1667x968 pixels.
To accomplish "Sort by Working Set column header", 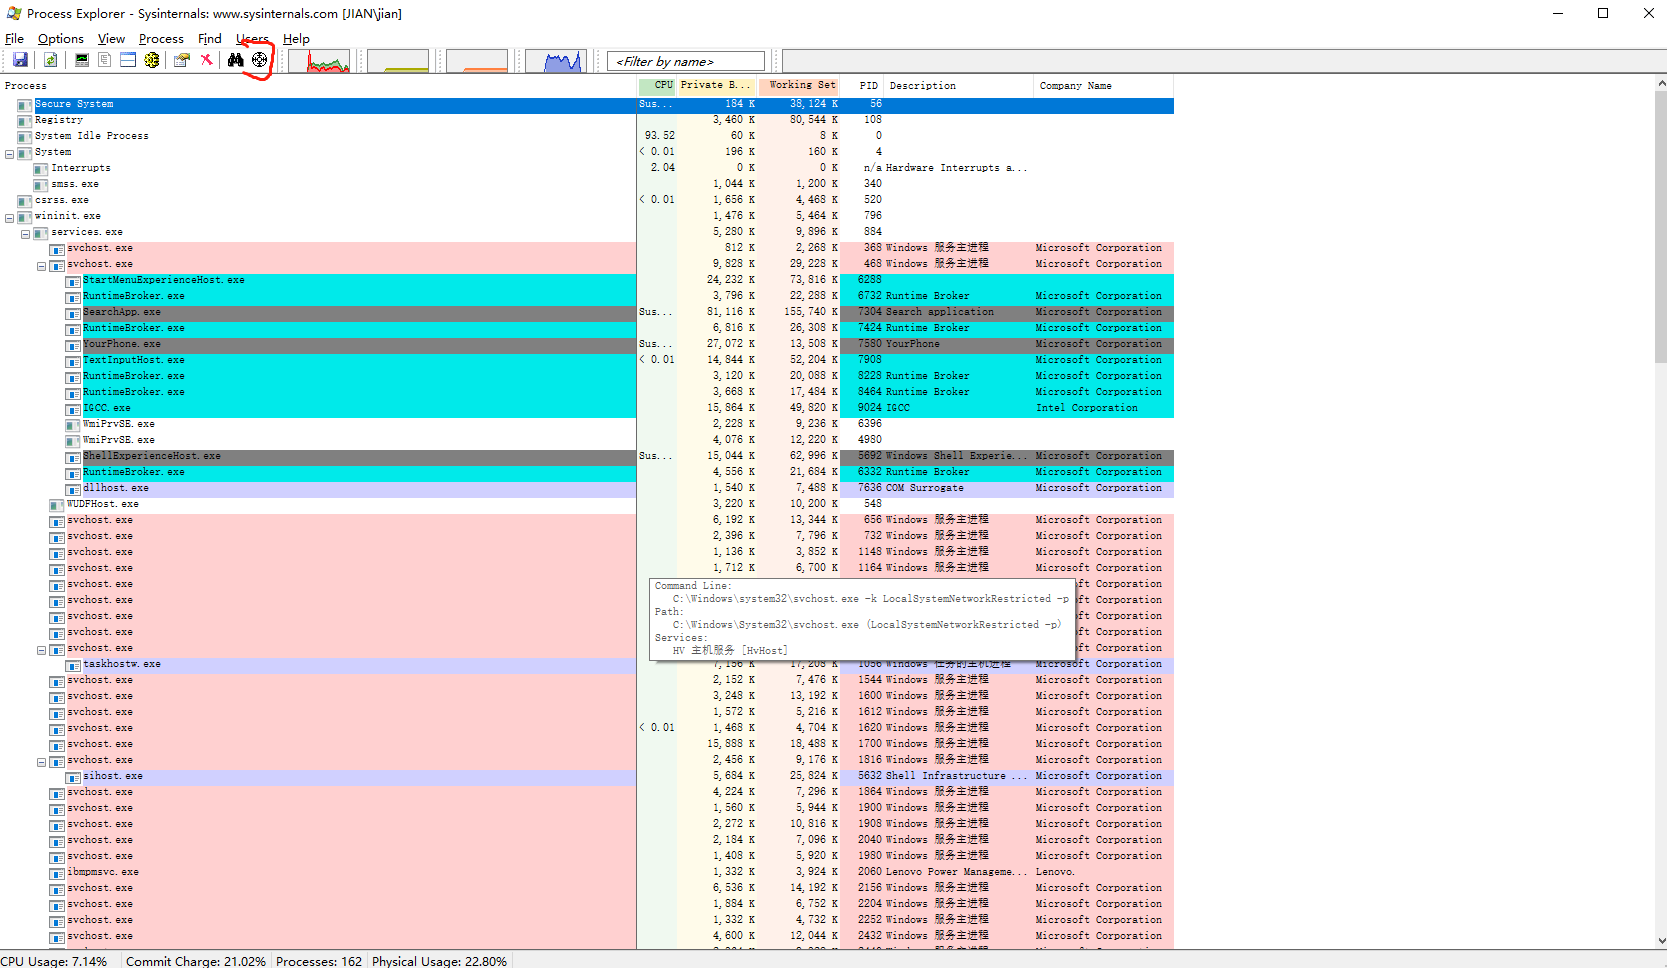I will tap(798, 86).
